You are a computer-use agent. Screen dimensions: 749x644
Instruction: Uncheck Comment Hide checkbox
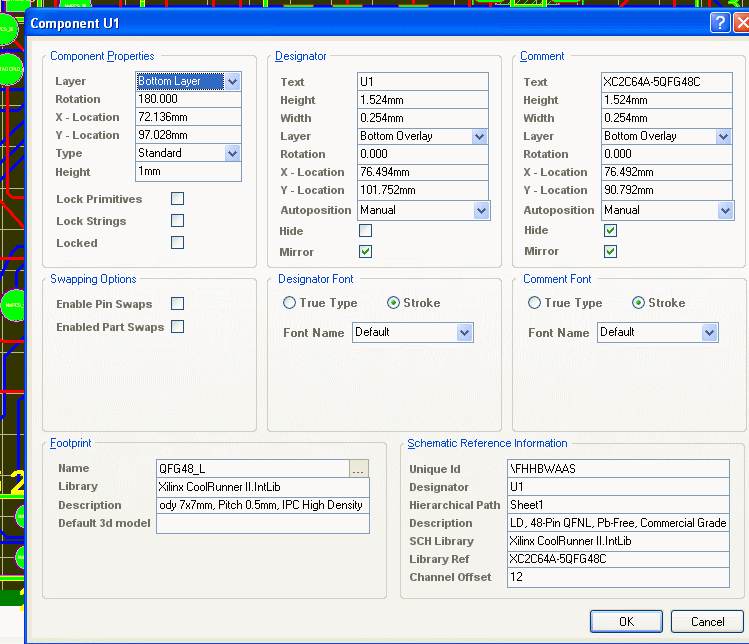pyautogui.click(x=610, y=231)
